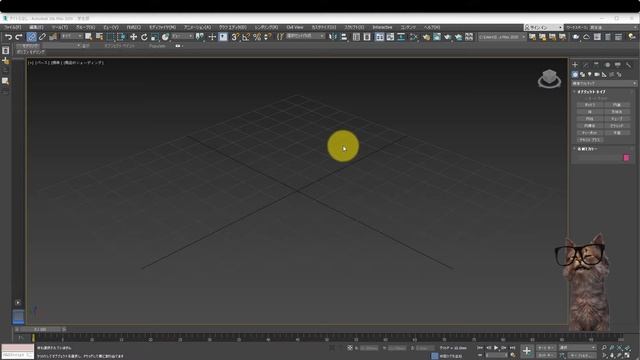
Task: Click the Undo arrow icon
Action: (8, 37)
